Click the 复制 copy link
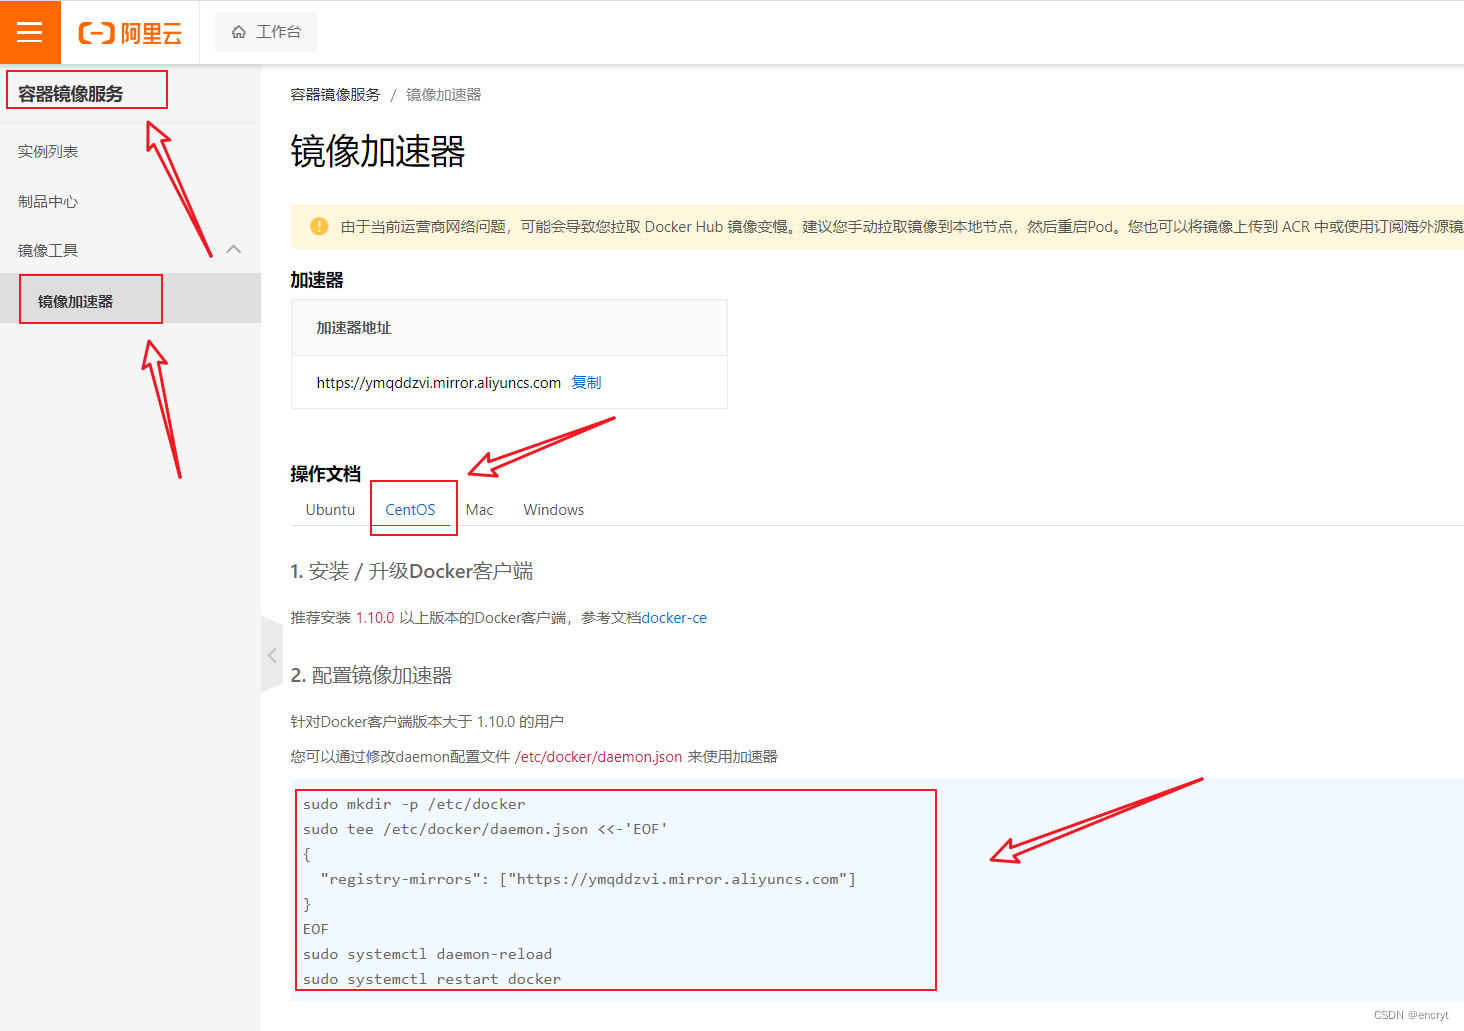 tap(586, 382)
